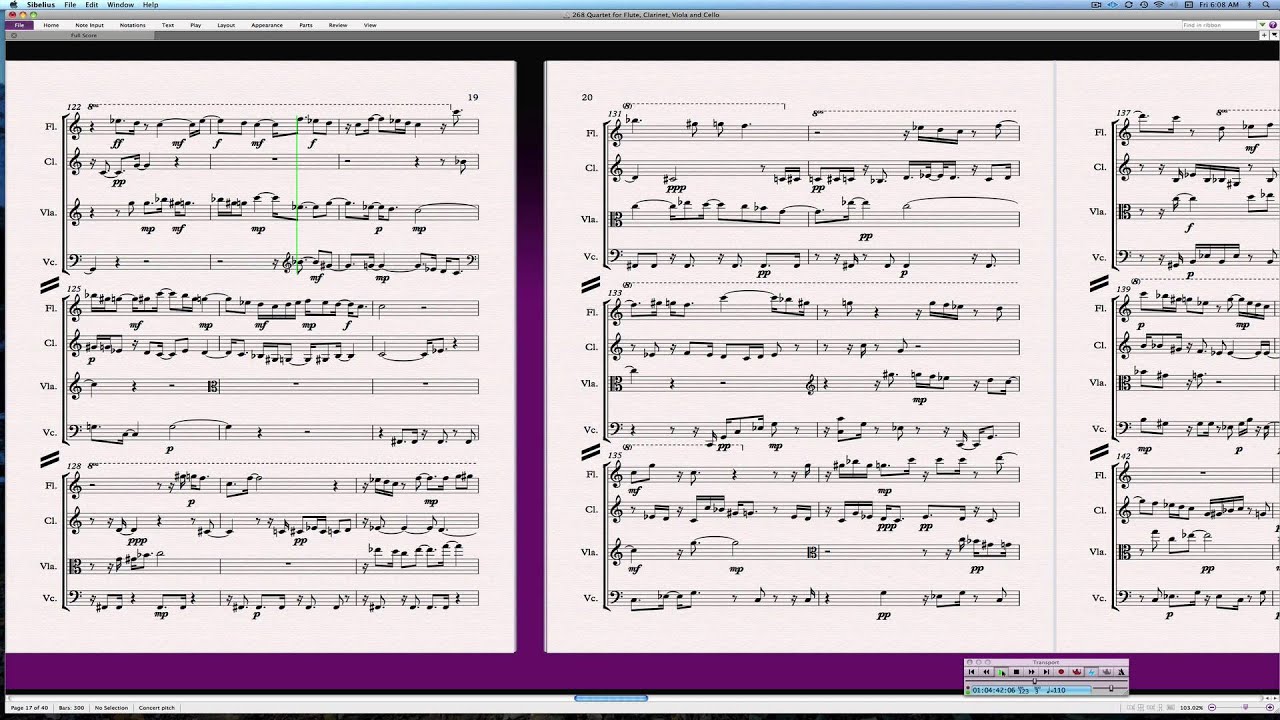1280x720 pixels.
Task: Move the Transport timeline position slider
Action: coord(1034,681)
